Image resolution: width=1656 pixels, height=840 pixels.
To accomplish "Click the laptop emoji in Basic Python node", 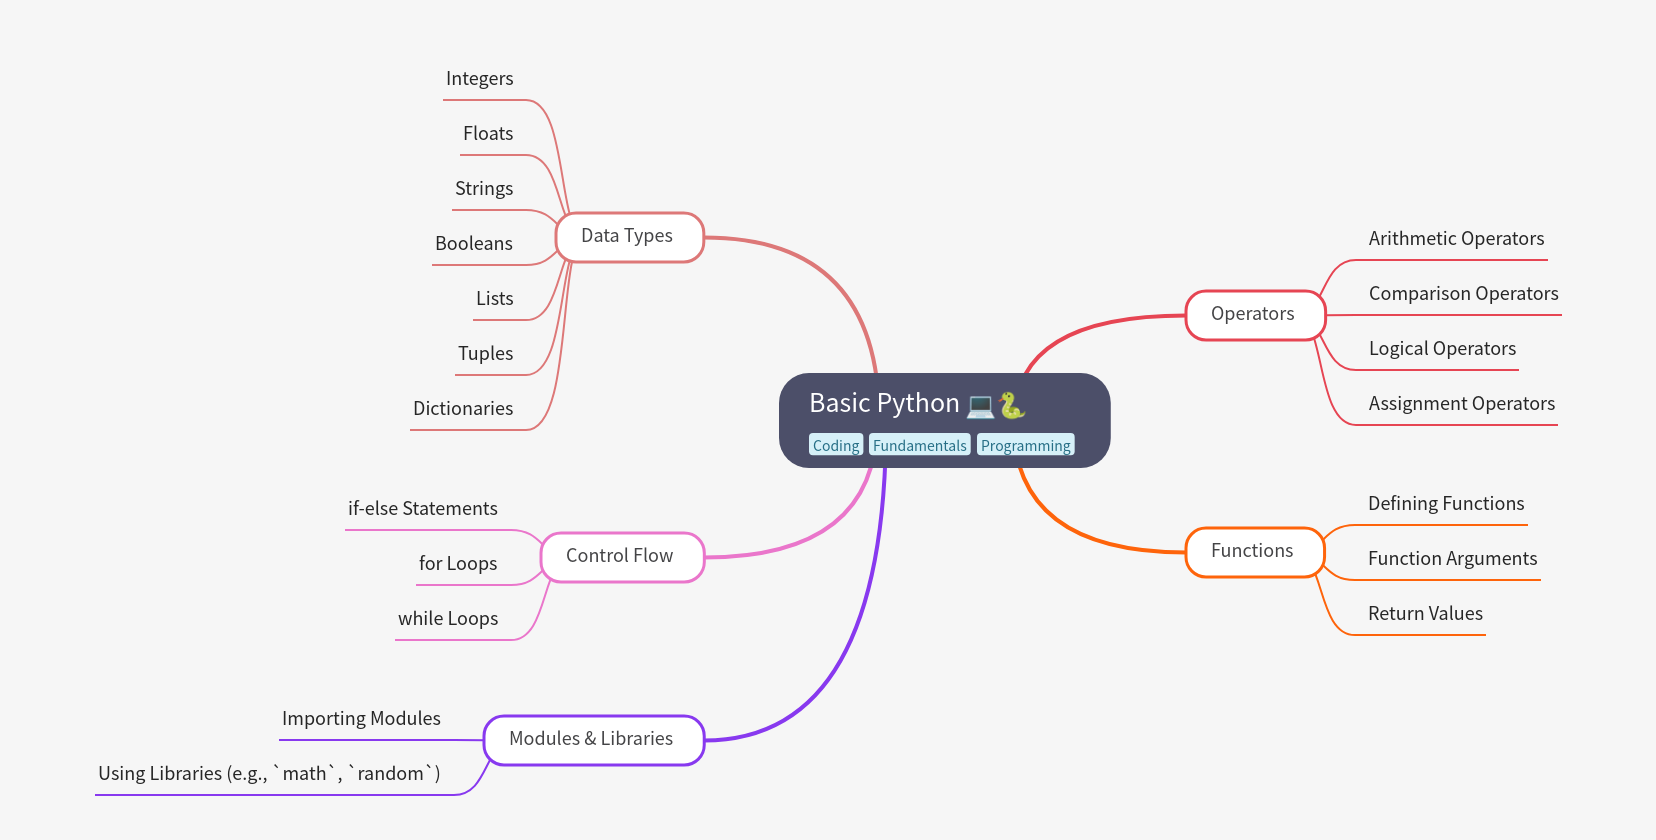I will (980, 405).
